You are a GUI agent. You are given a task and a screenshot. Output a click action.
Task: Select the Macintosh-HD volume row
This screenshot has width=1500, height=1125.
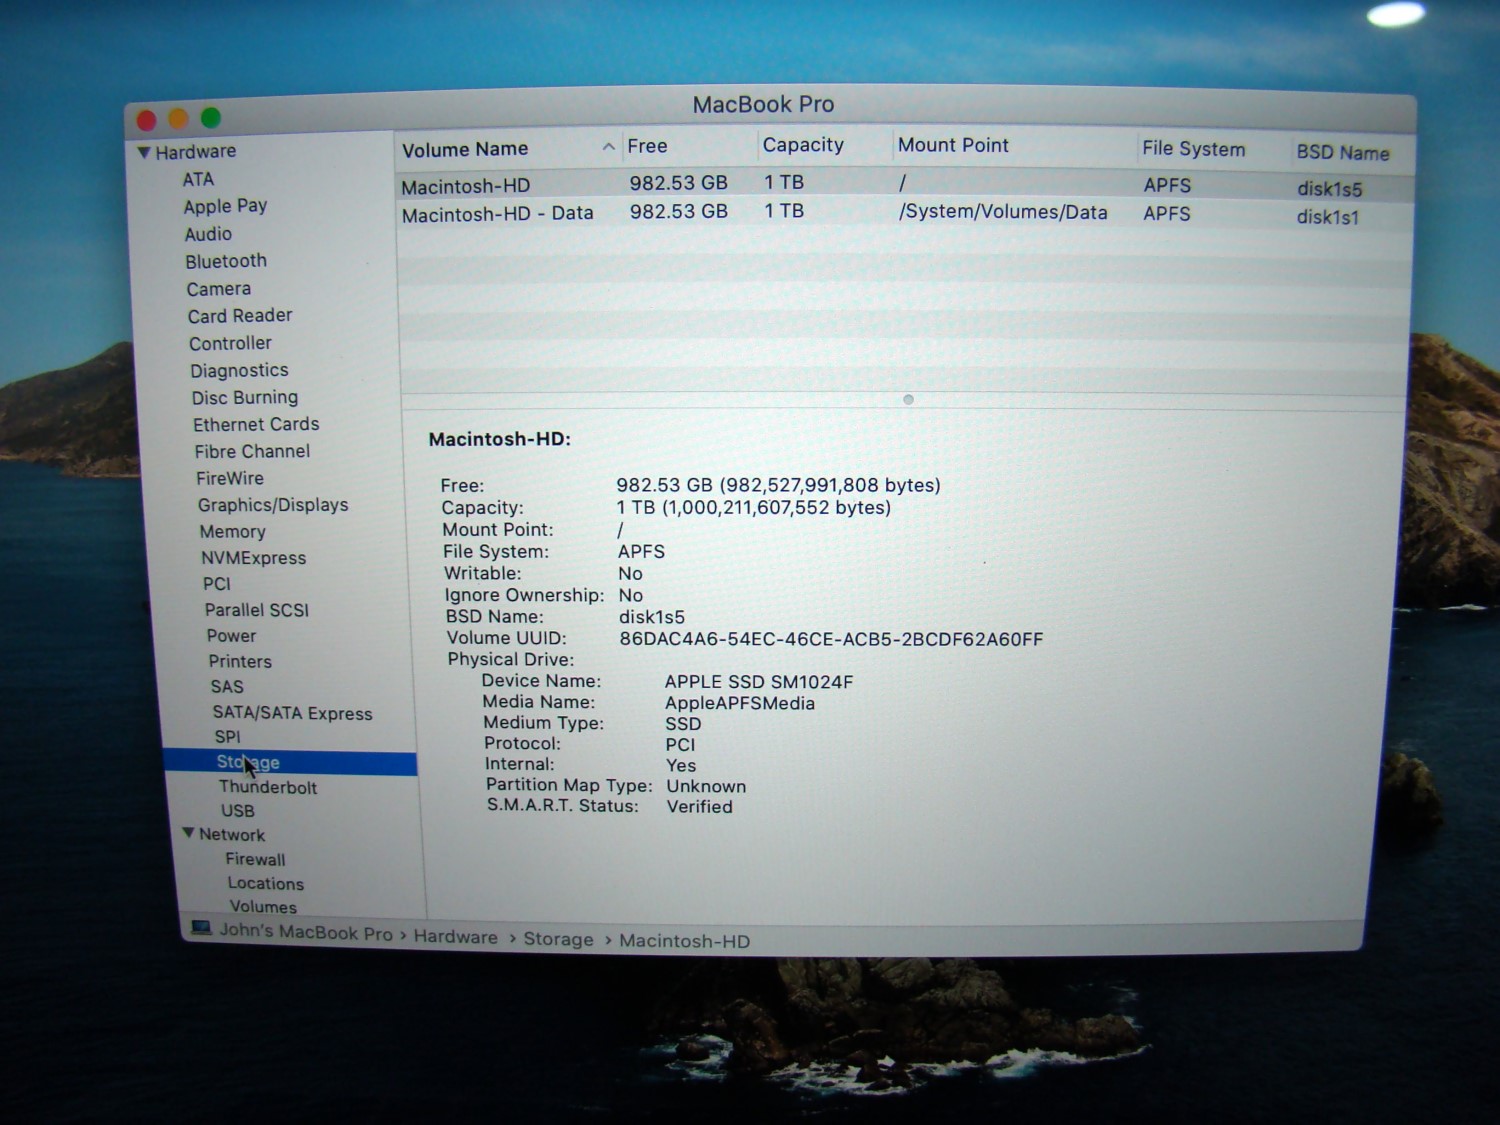coord(465,186)
